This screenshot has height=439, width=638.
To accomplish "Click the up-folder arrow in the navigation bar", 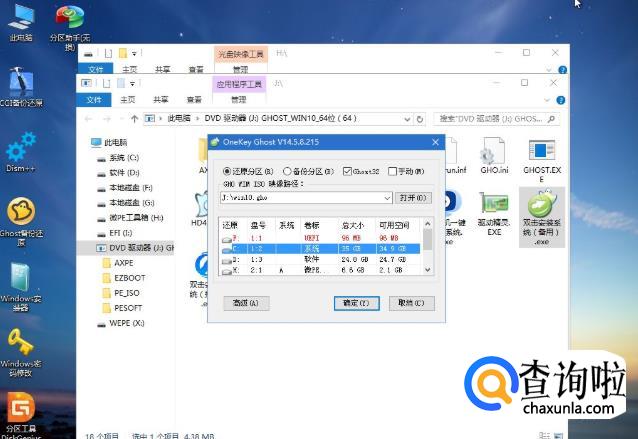I will coord(134,119).
